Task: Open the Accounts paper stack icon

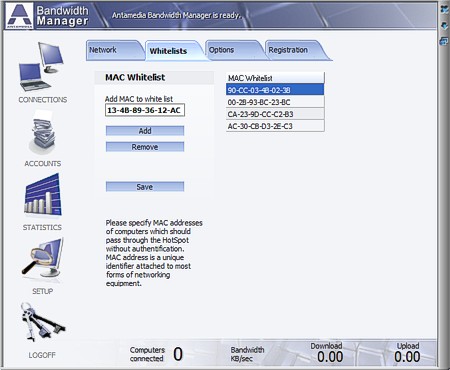Action: 42,132
